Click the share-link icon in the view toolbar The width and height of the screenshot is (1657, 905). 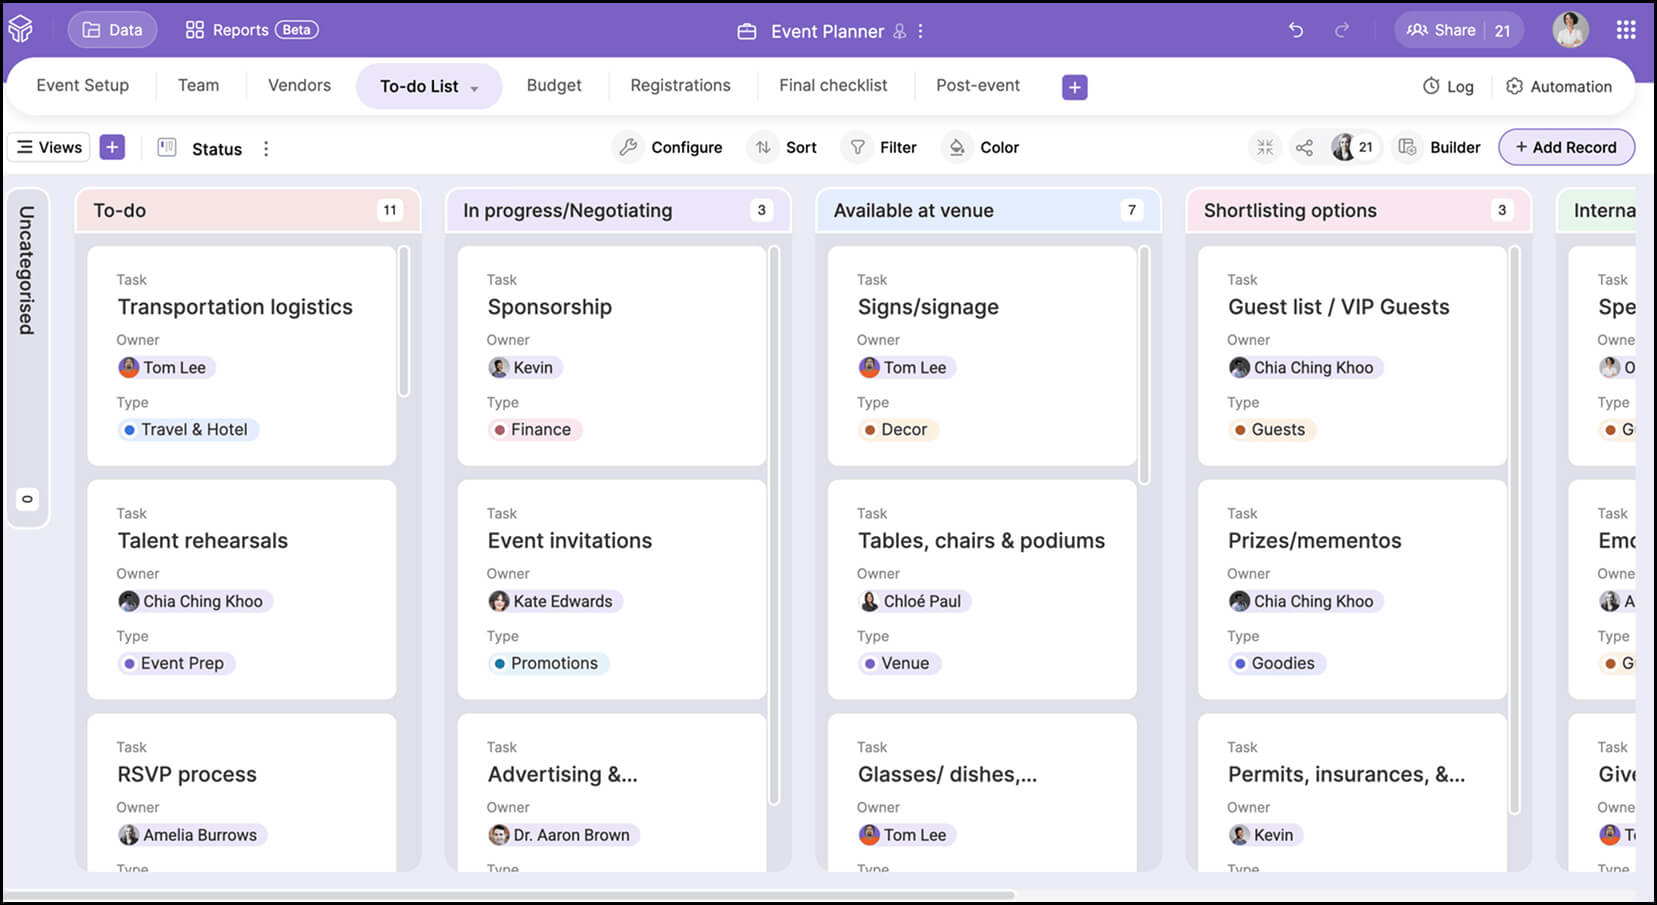tap(1305, 147)
